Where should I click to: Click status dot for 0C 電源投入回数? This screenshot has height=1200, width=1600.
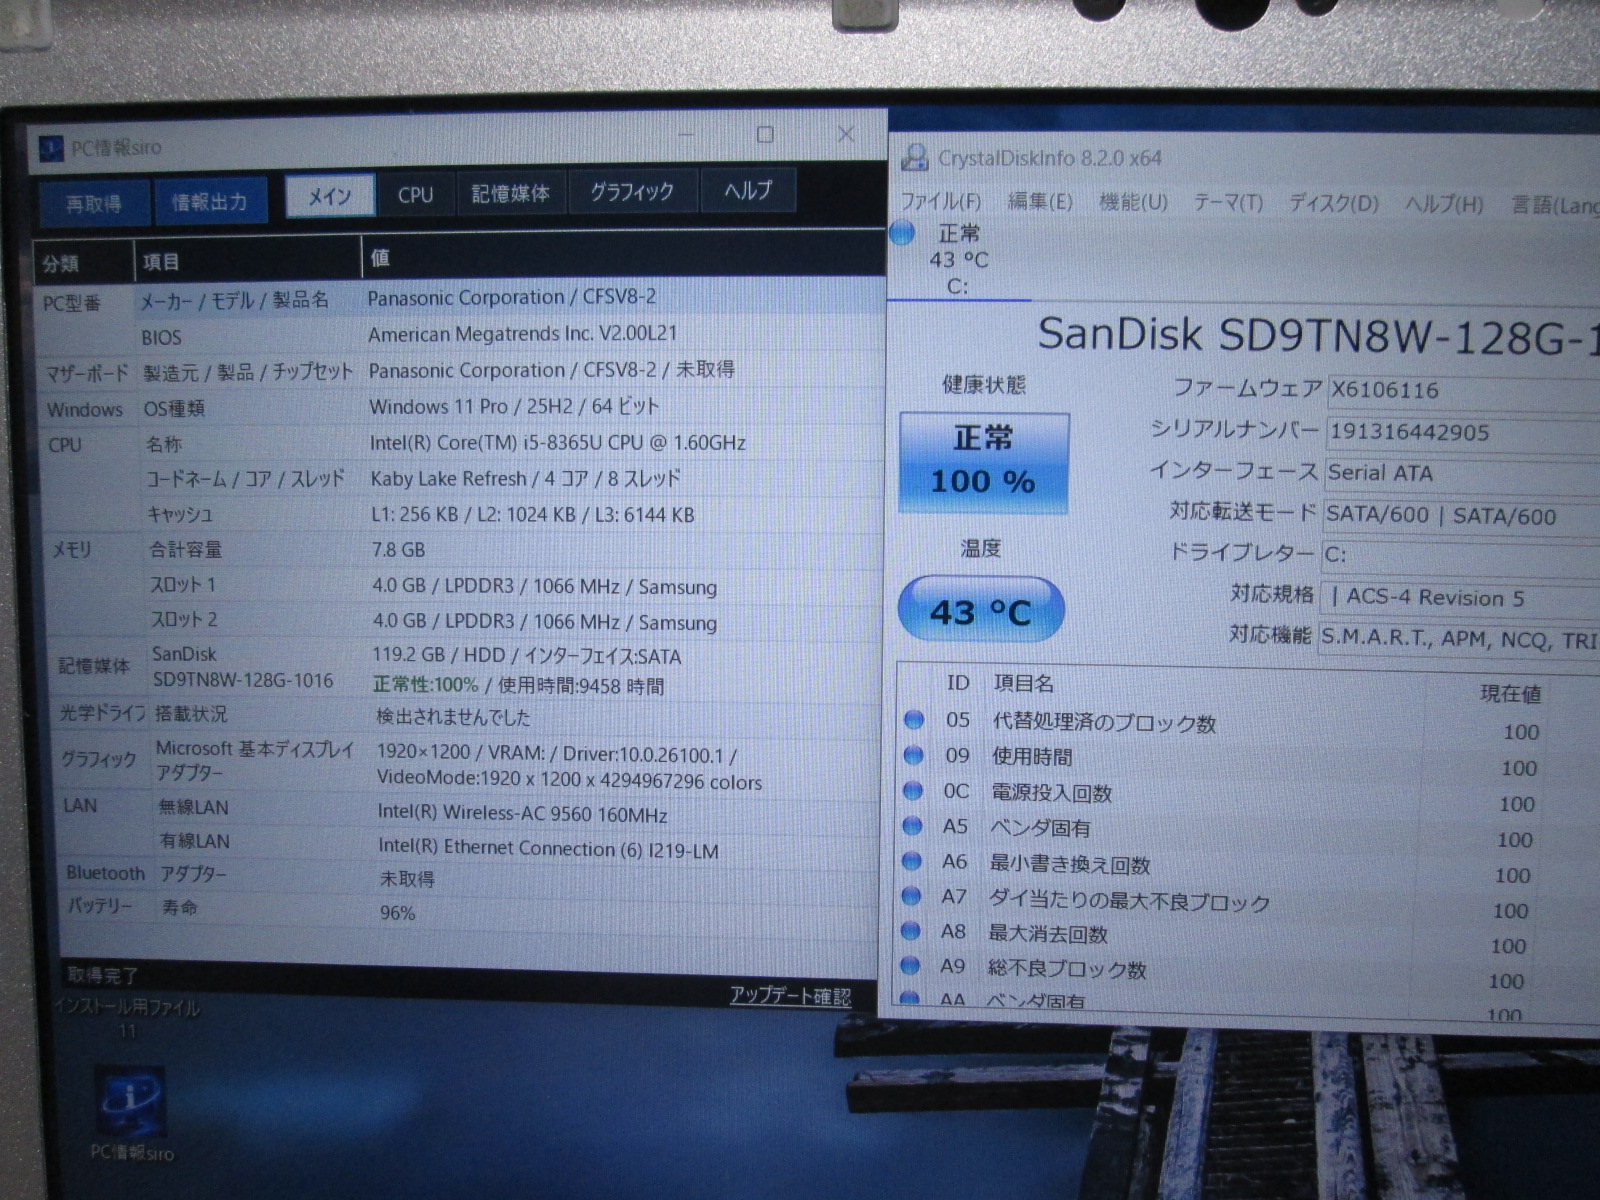tap(913, 791)
